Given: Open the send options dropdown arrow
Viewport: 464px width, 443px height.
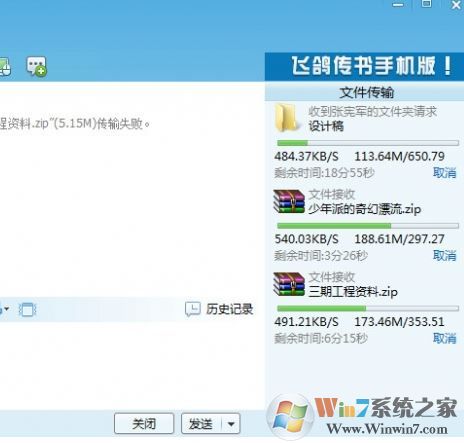Looking at the screenshot, I should (231, 424).
